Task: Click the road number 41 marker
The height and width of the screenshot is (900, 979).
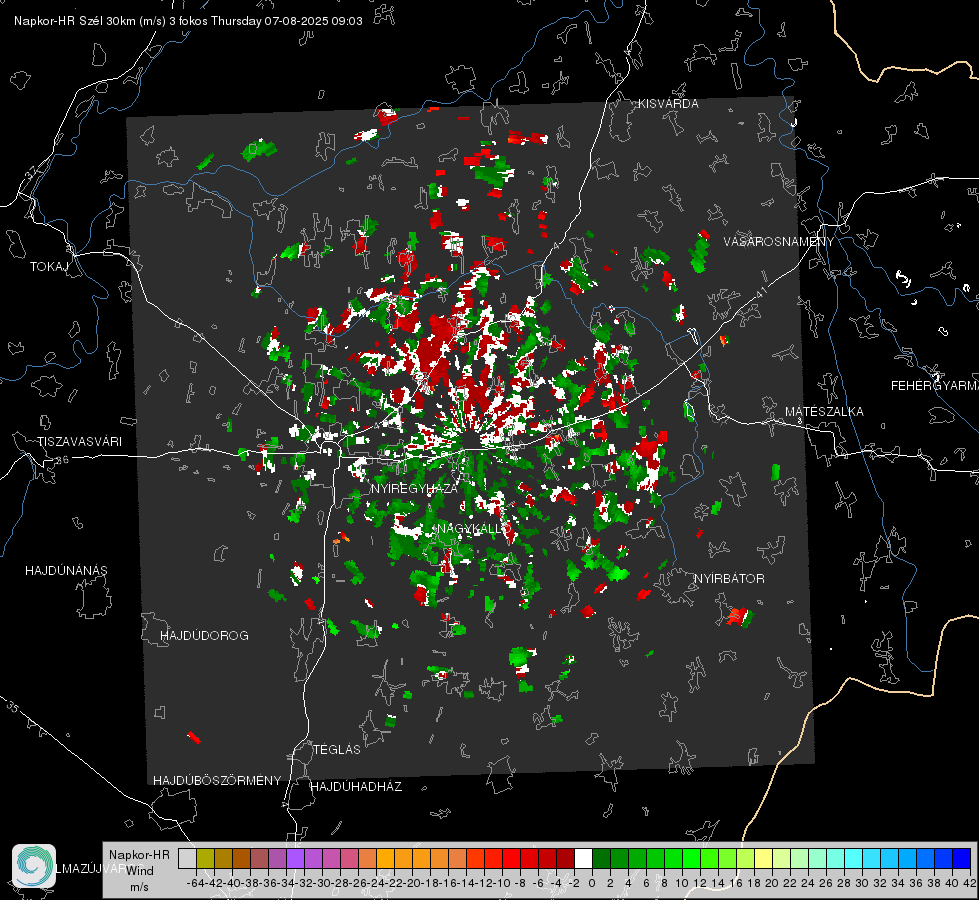Action: pos(760,292)
